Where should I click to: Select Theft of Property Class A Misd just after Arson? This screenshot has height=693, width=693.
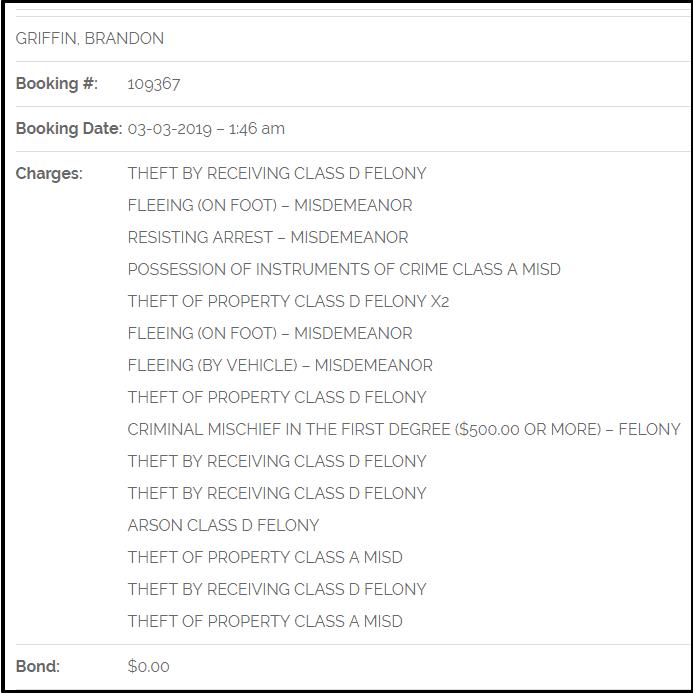(265, 558)
